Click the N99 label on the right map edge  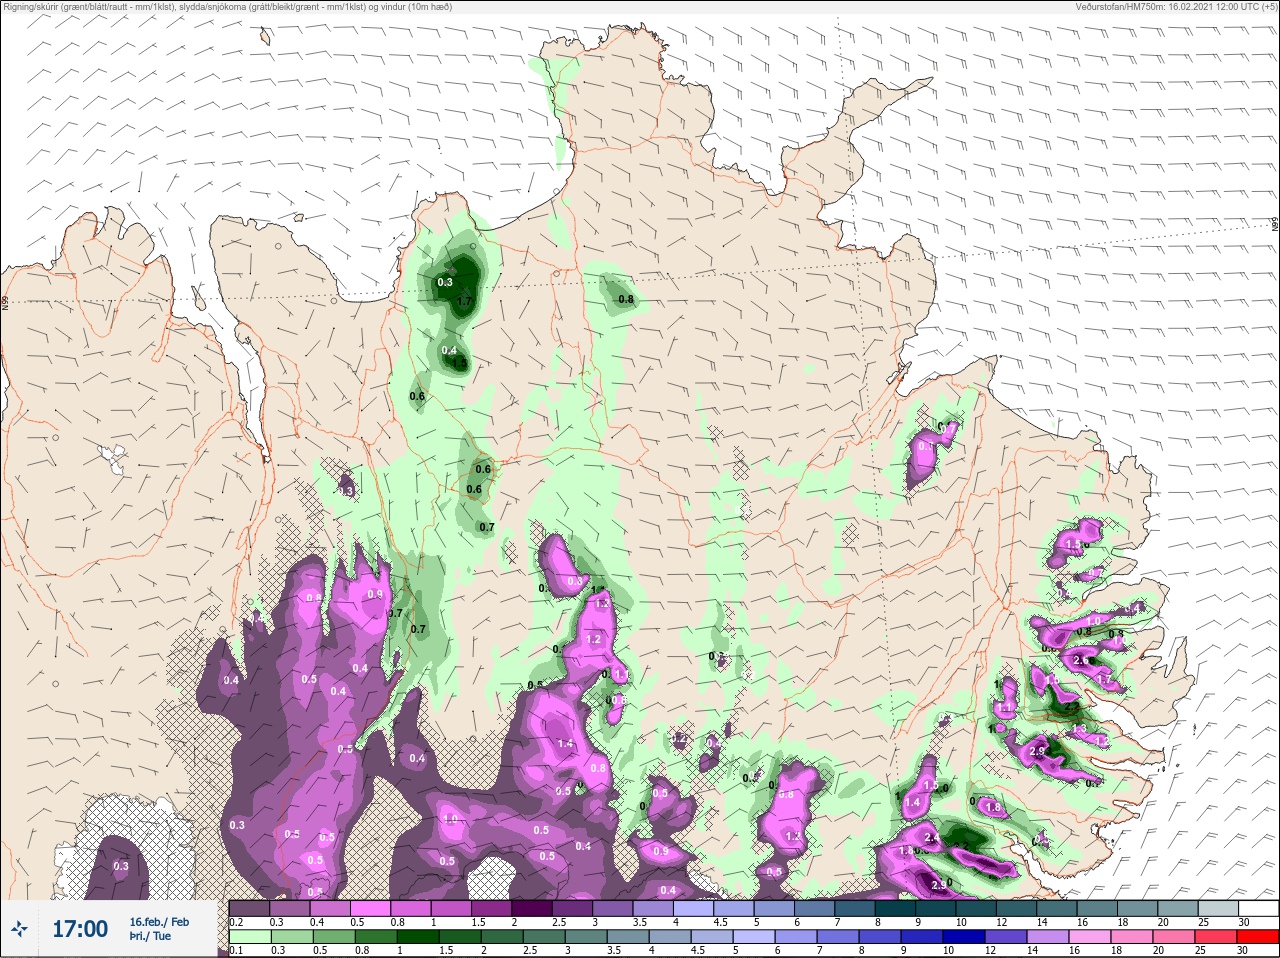(x=1275, y=225)
